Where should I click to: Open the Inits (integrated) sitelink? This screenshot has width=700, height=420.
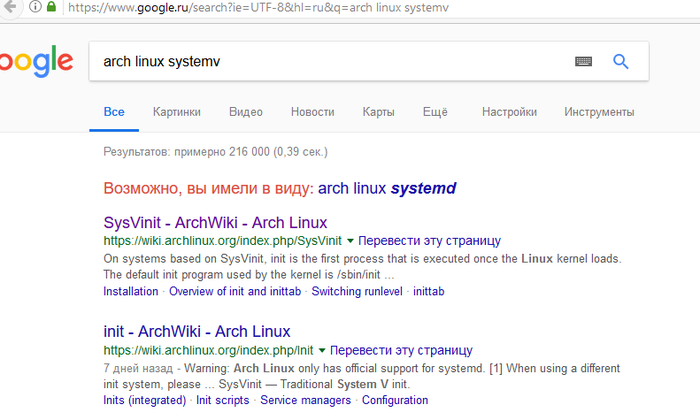tap(145, 400)
